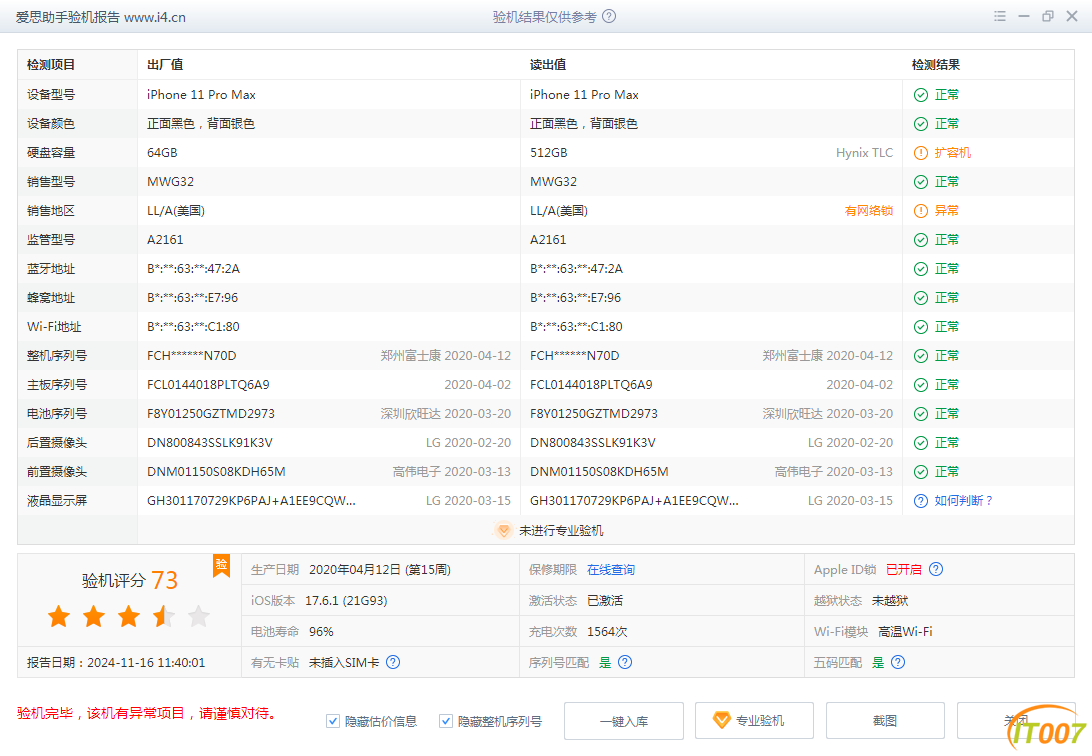Click green check icon in 设备颜色 row

tap(921, 124)
